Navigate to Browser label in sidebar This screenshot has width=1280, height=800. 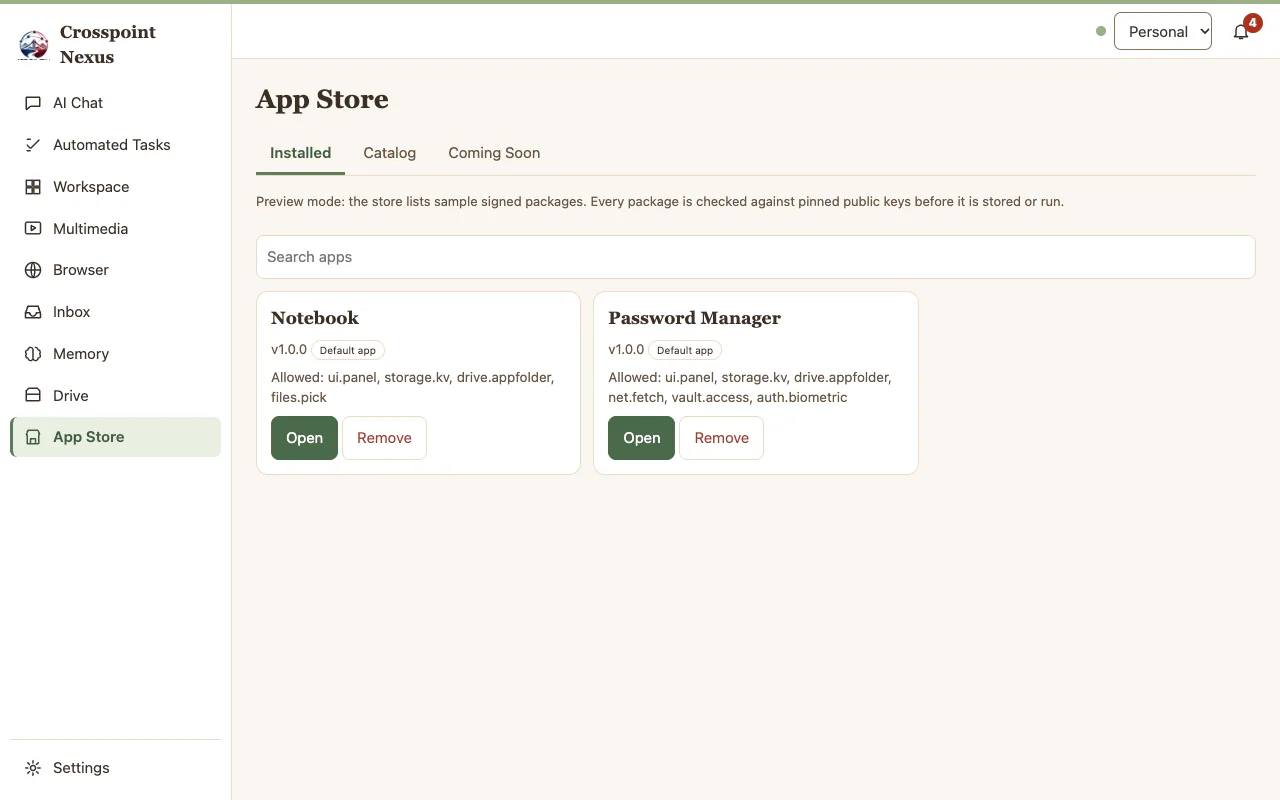pyautogui.click(x=81, y=270)
